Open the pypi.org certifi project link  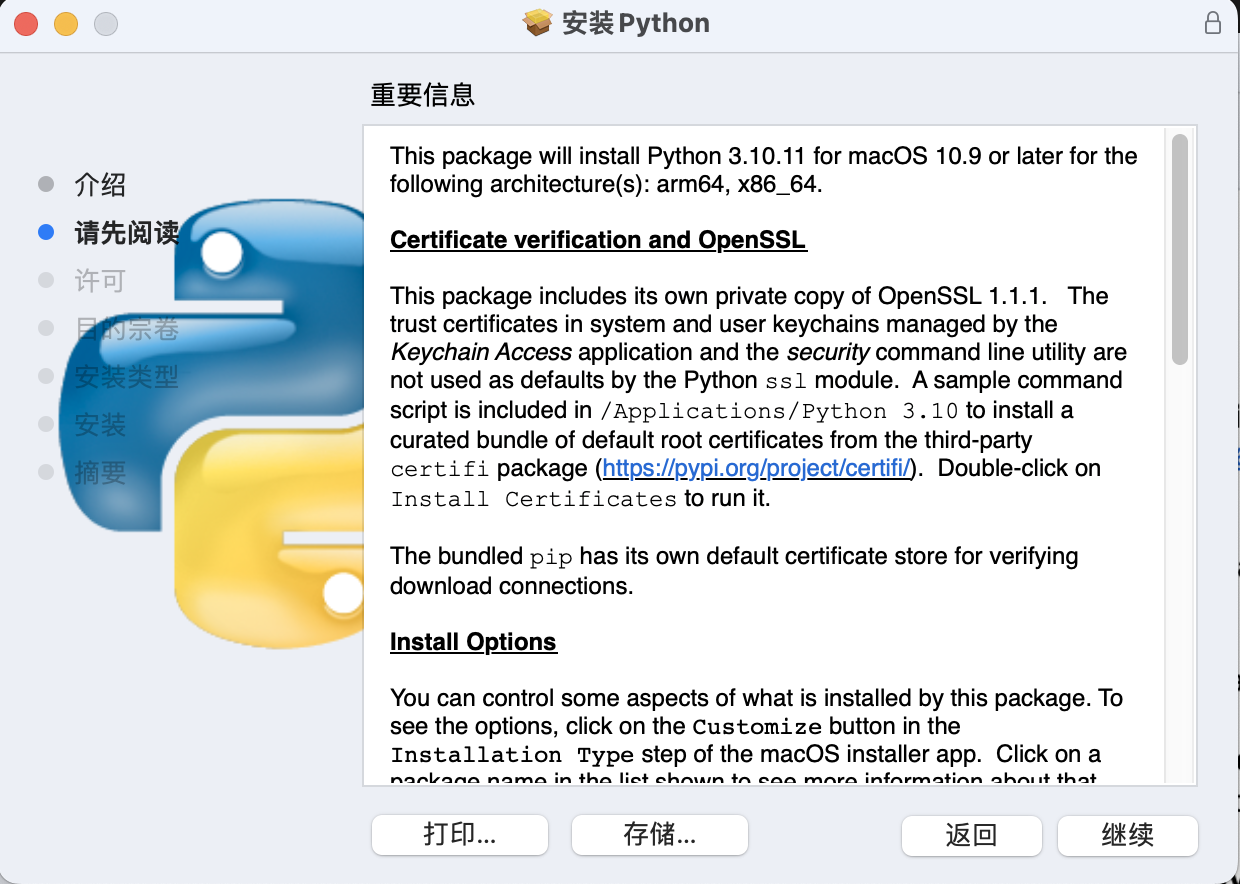click(756, 468)
